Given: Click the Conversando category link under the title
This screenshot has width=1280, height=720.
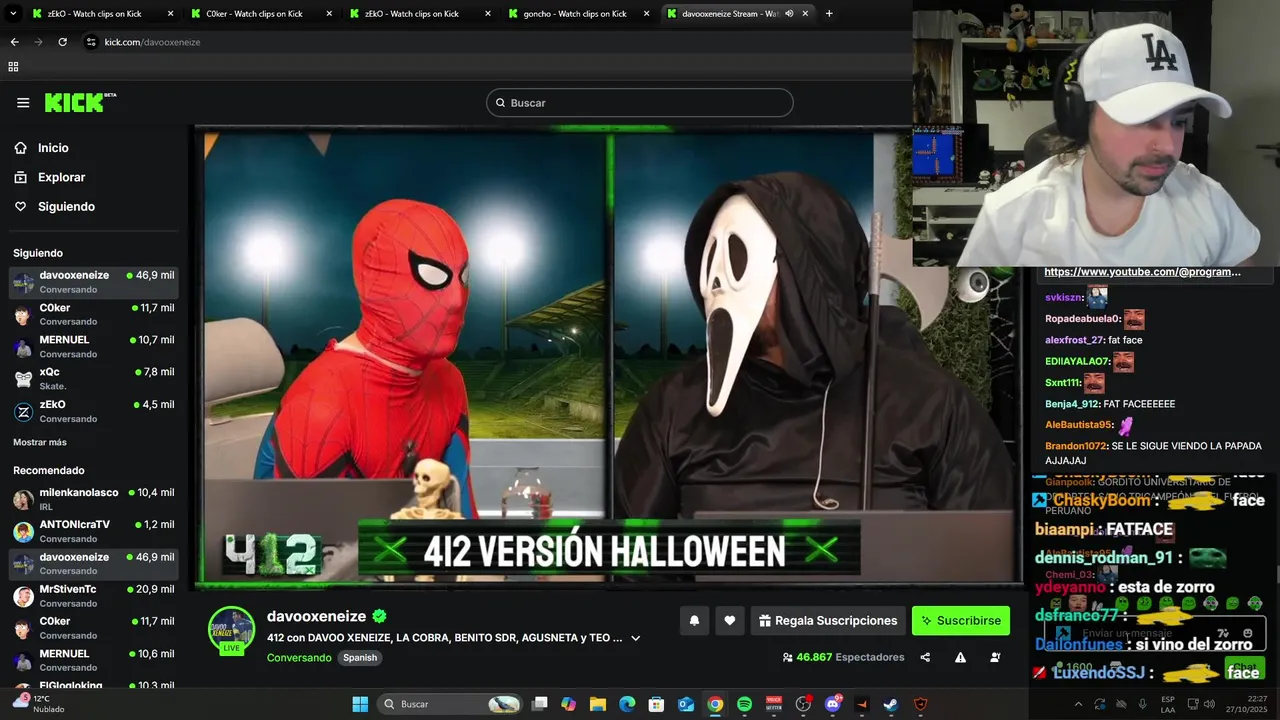Looking at the screenshot, I should tap(299, 658).
